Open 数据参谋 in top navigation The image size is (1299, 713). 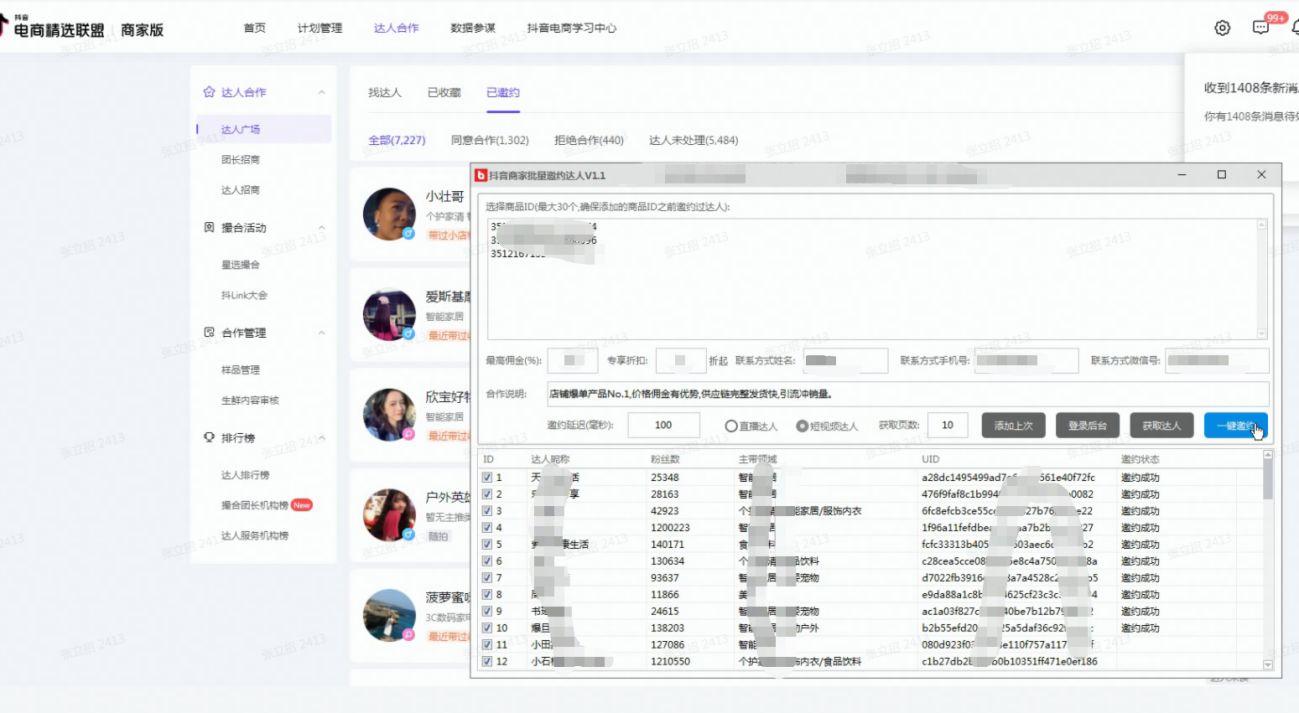(473, 28)
